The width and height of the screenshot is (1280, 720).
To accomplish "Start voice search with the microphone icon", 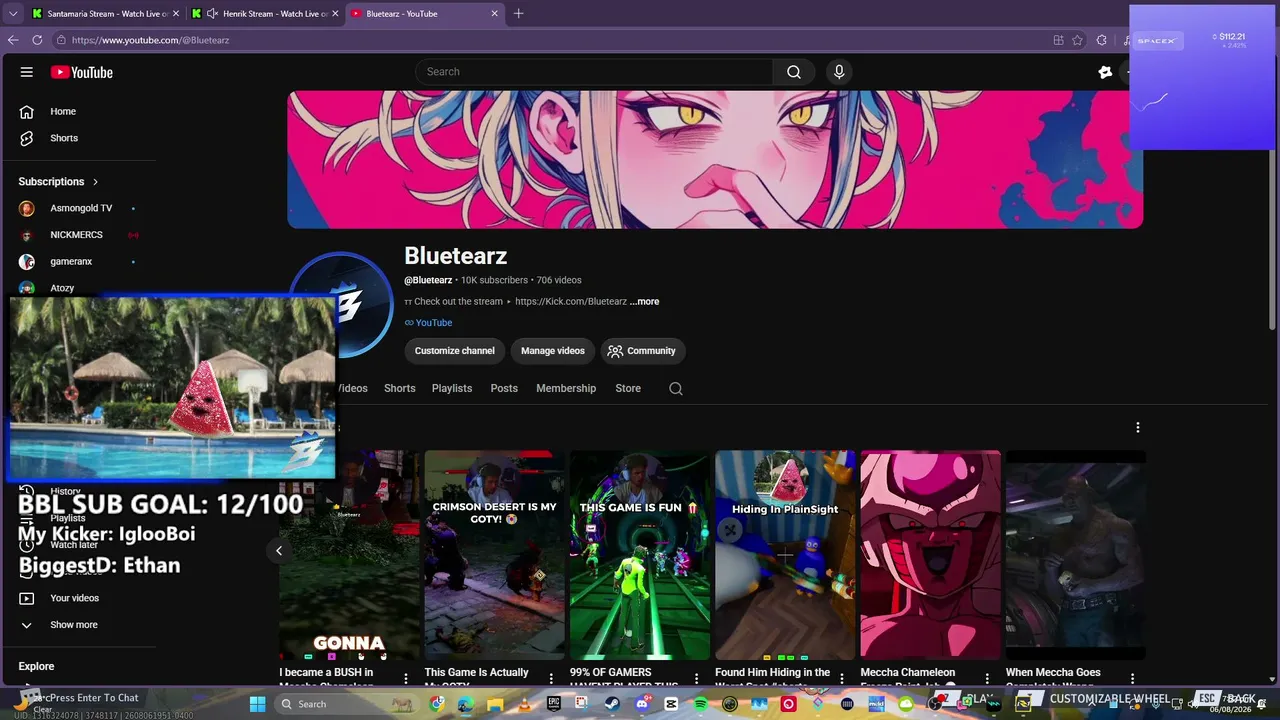I will (x=839, y=72).
